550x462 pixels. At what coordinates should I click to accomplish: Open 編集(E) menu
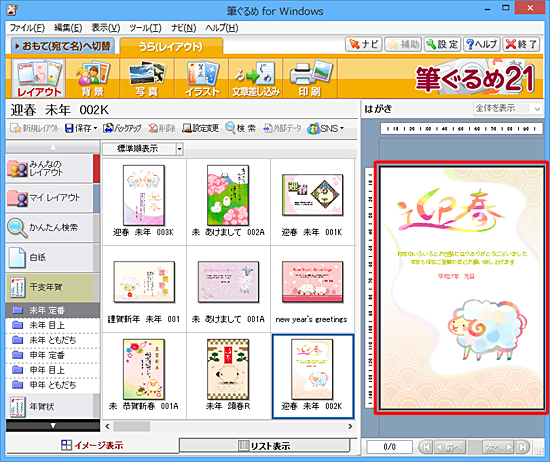tap(68, 28)
